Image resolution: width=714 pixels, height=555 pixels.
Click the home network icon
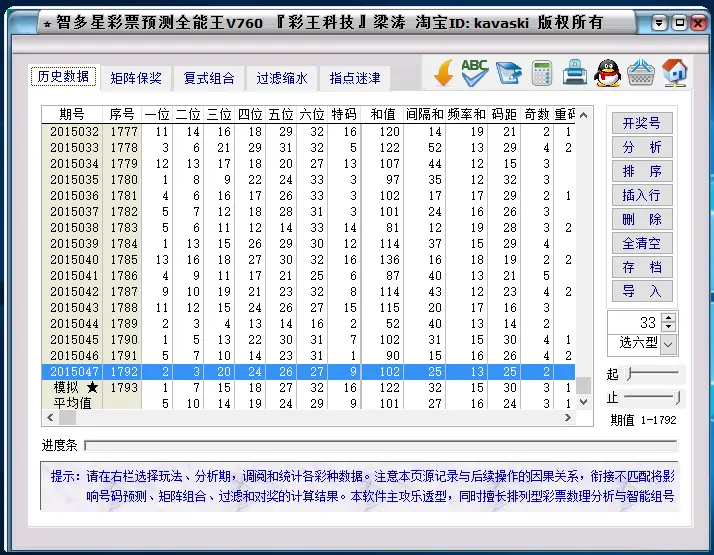pos(675,72)
